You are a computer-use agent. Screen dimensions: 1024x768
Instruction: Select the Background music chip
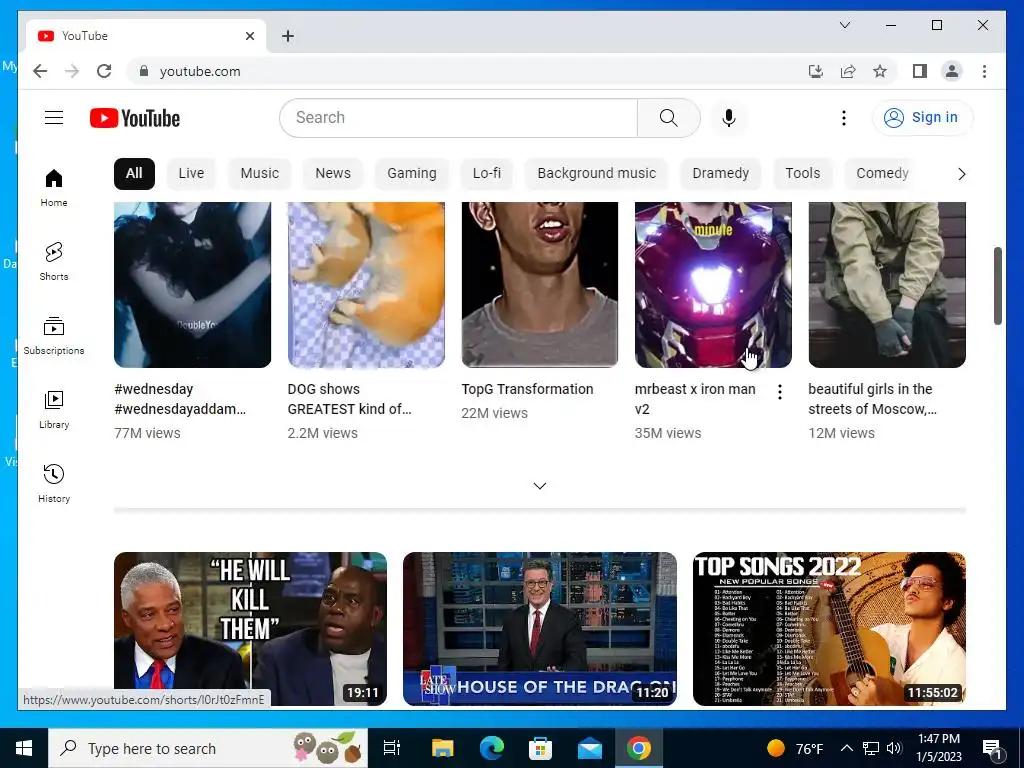596,174
